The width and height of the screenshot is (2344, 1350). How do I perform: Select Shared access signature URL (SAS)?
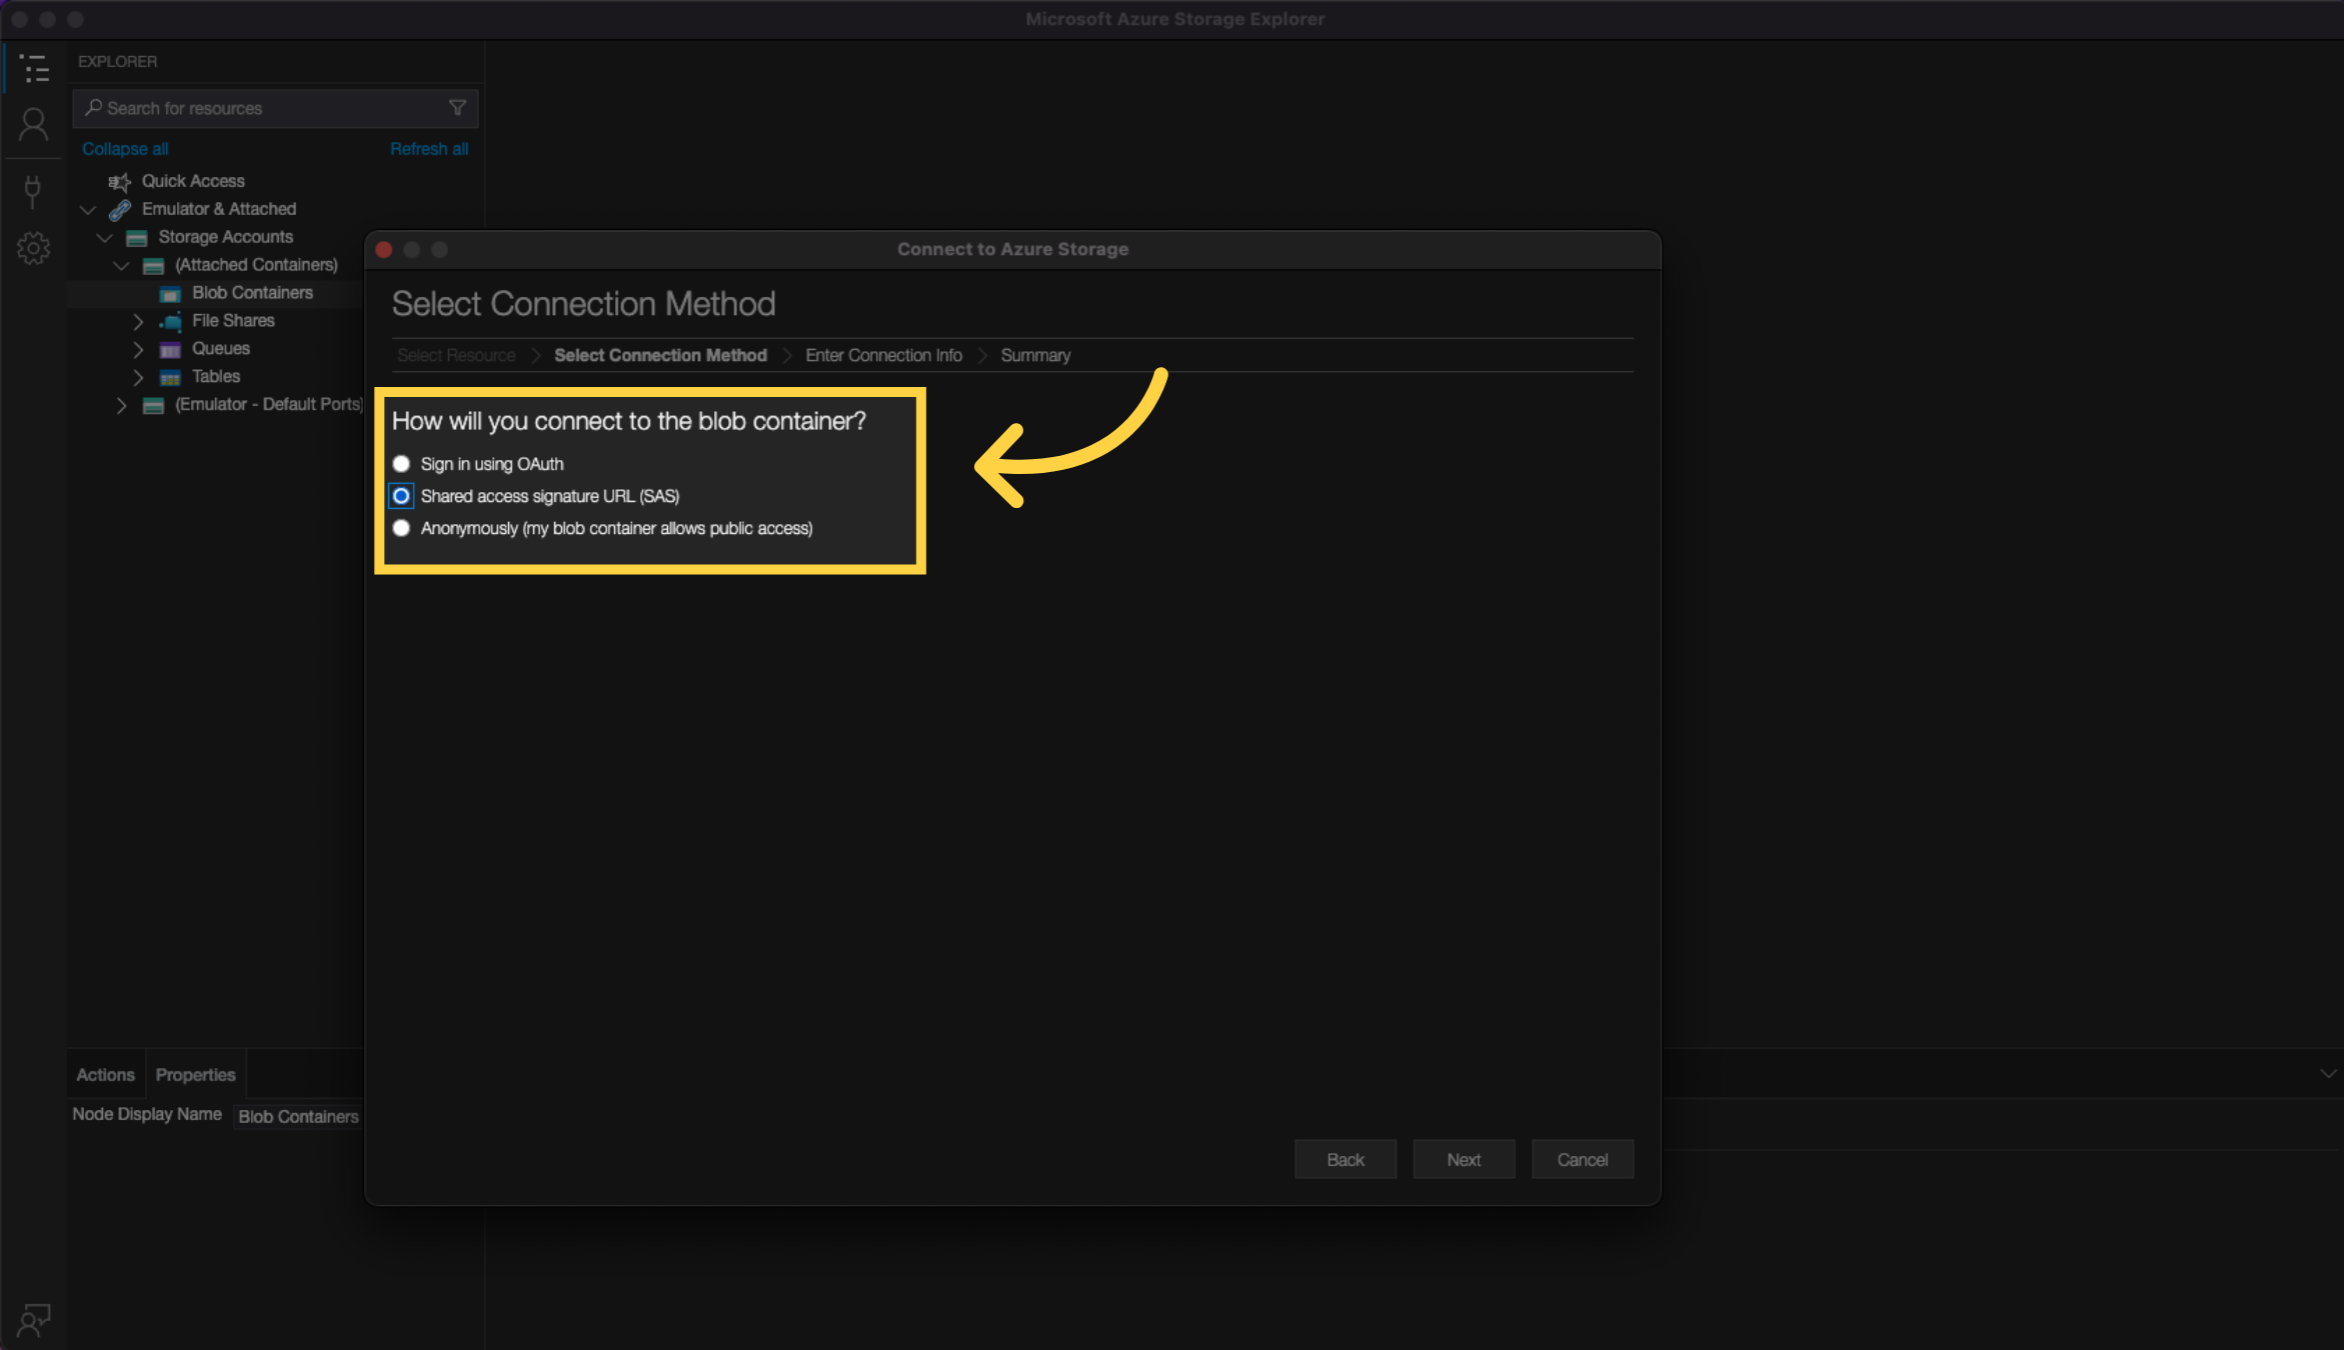pyautogui.click(x=401, y=496)
